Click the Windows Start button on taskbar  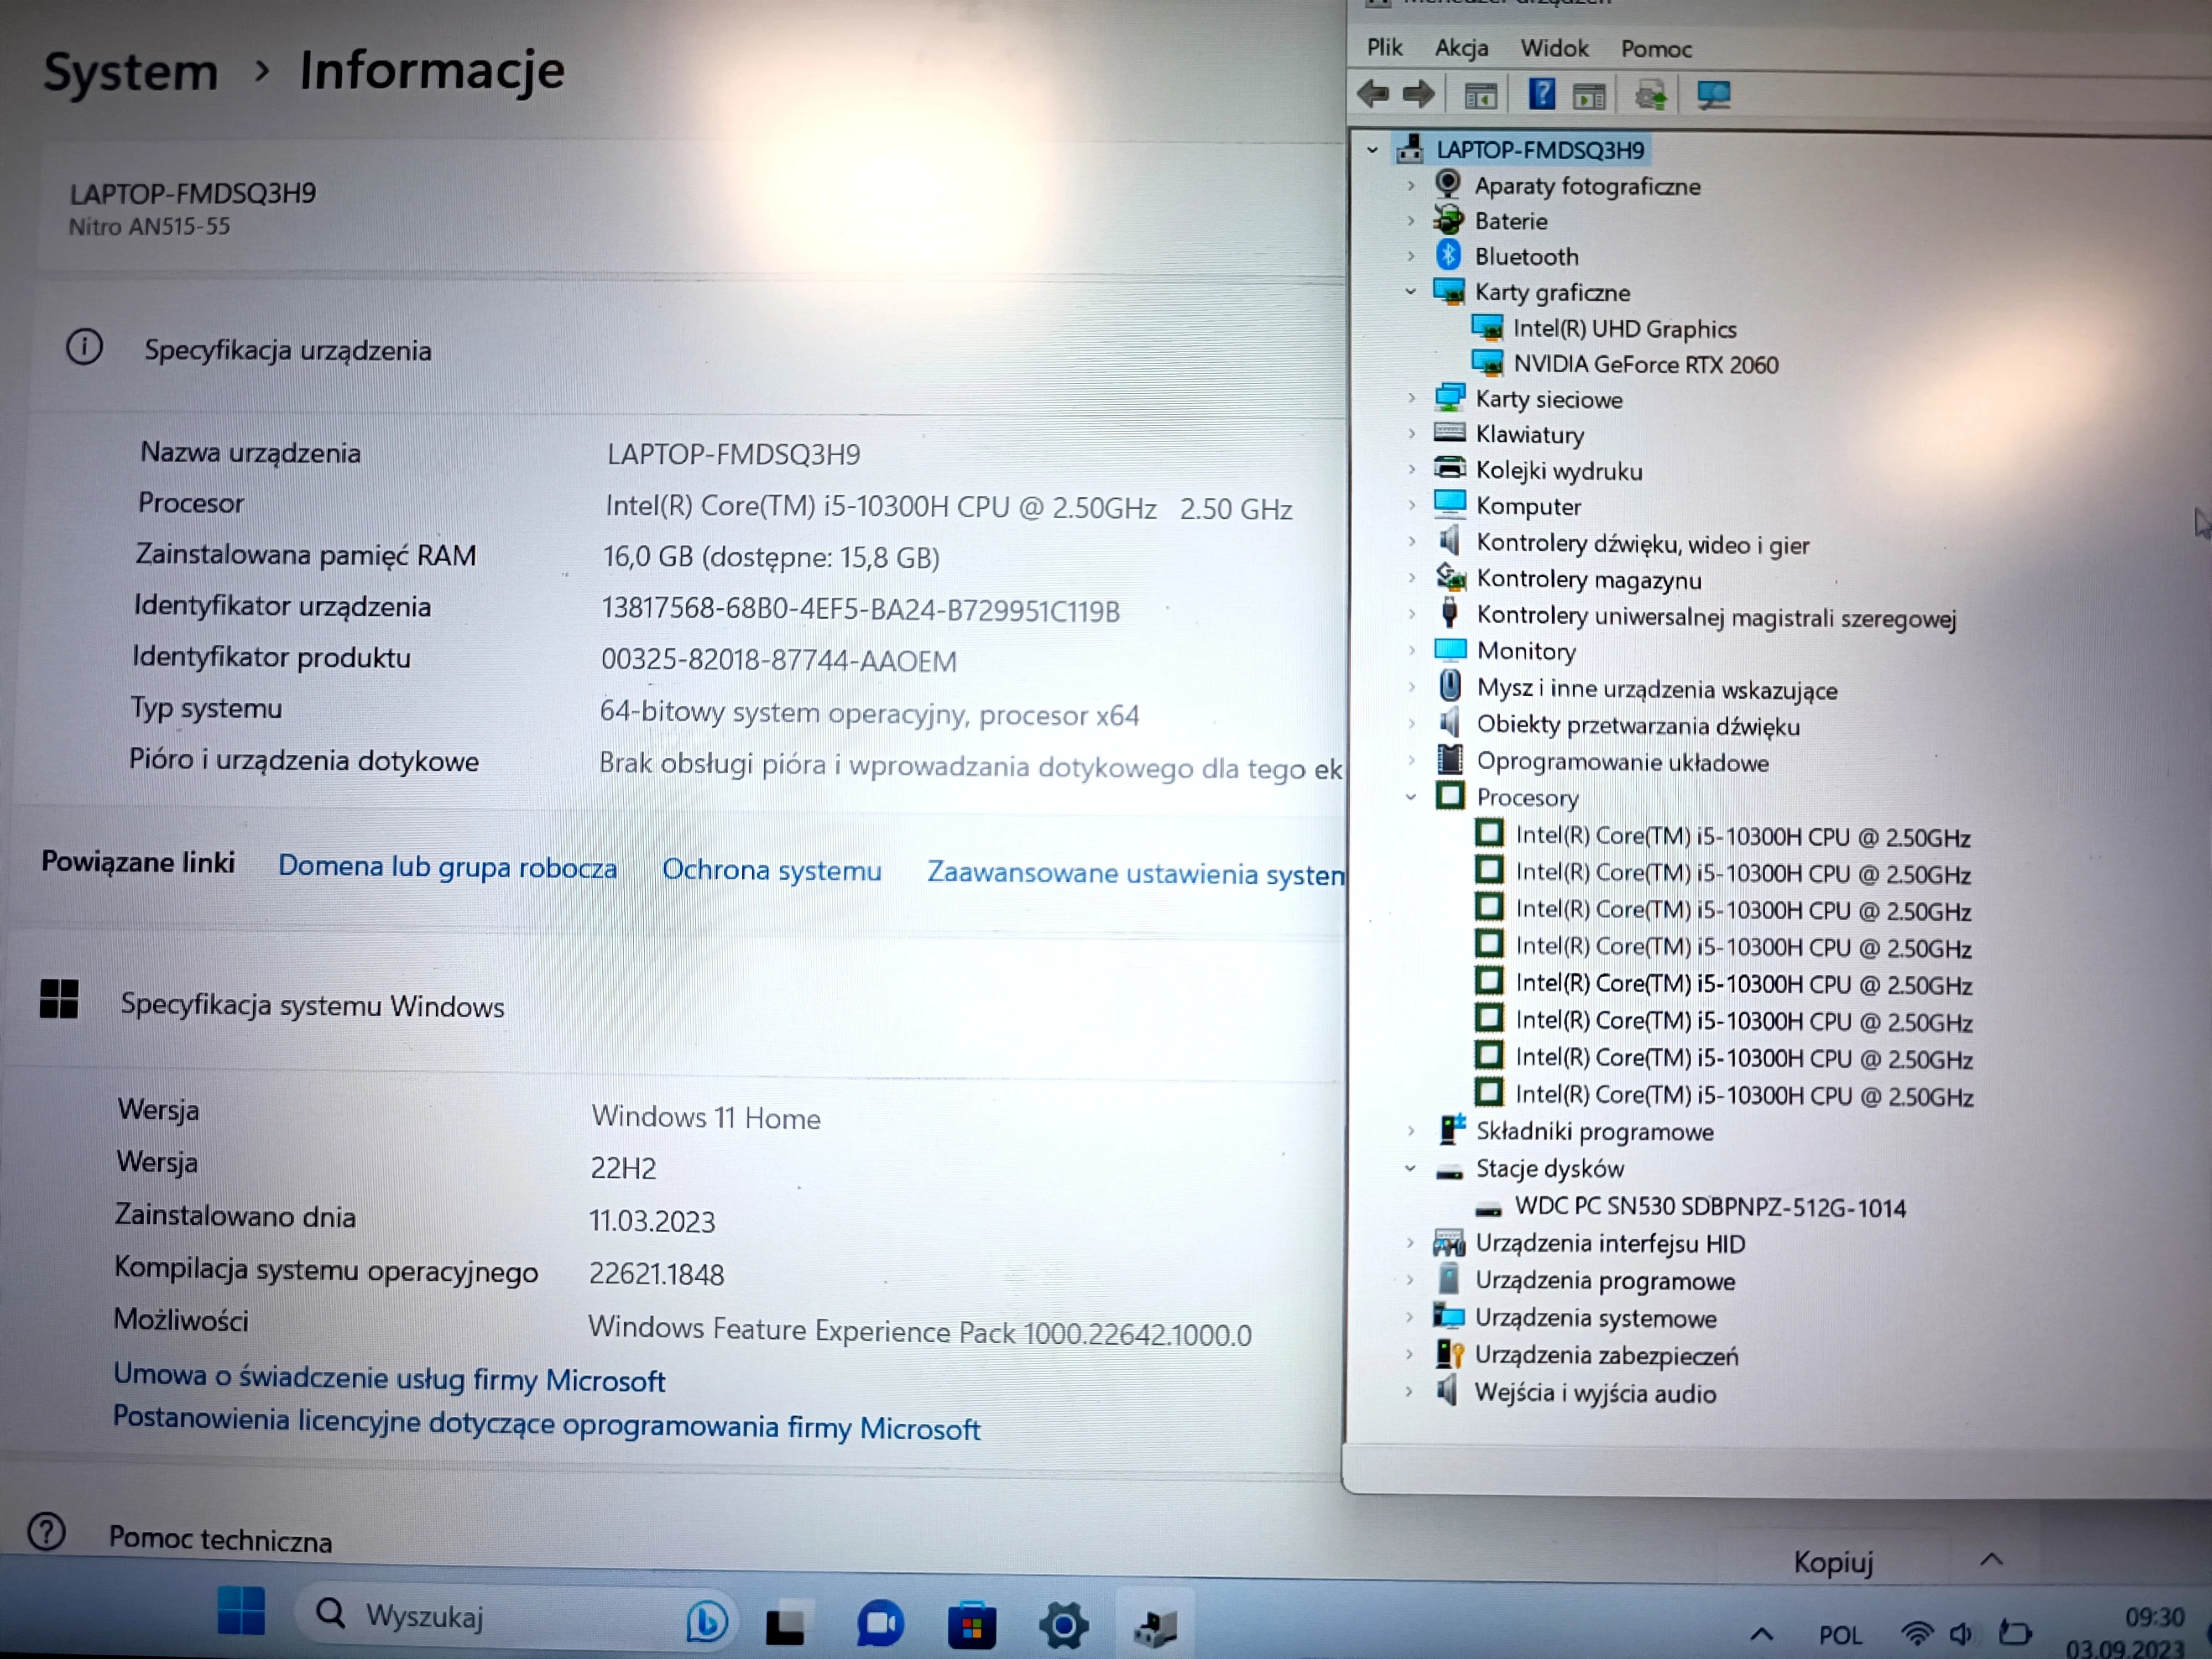coord(241,1611)
